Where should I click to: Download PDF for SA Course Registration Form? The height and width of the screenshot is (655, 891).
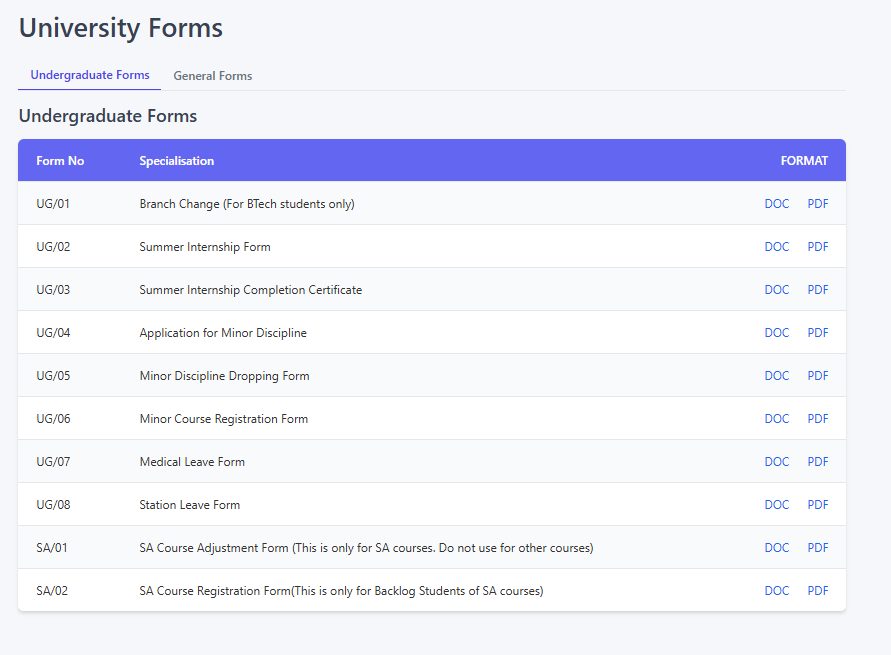pyautogui.click(x=818, y=591)
